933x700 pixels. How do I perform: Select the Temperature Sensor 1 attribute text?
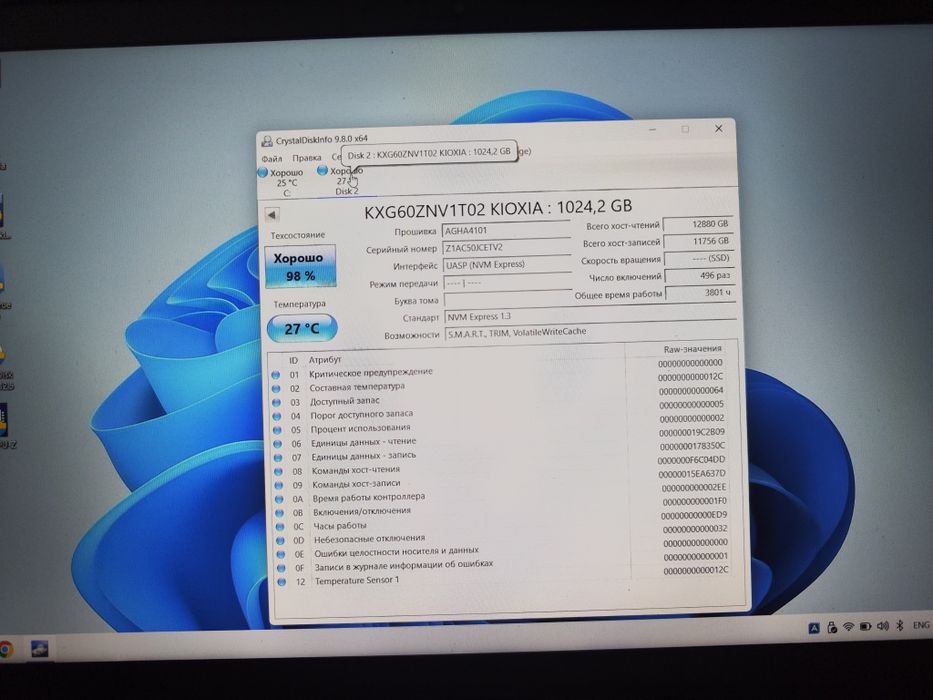[357, 580]
